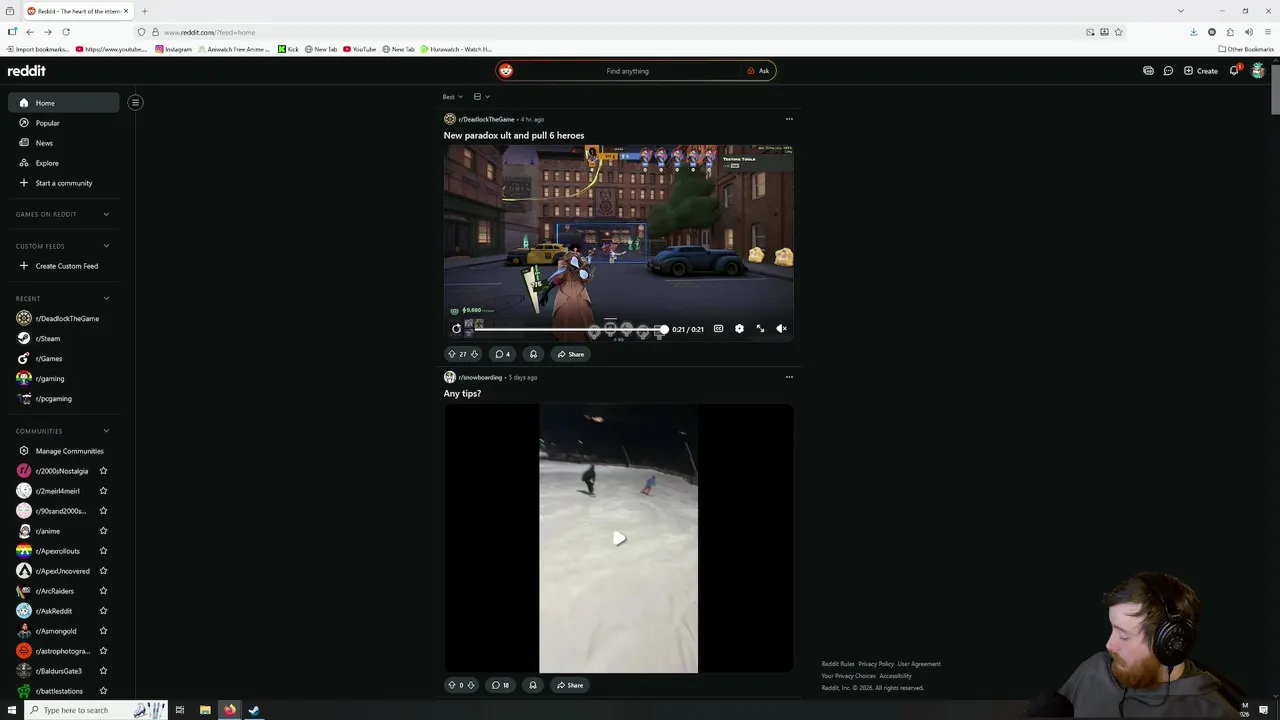This screenshot has height=720, width=1280.
Task: Open the more options menu on the r/DeadlockTheGame post
Action: coord(789,119)
